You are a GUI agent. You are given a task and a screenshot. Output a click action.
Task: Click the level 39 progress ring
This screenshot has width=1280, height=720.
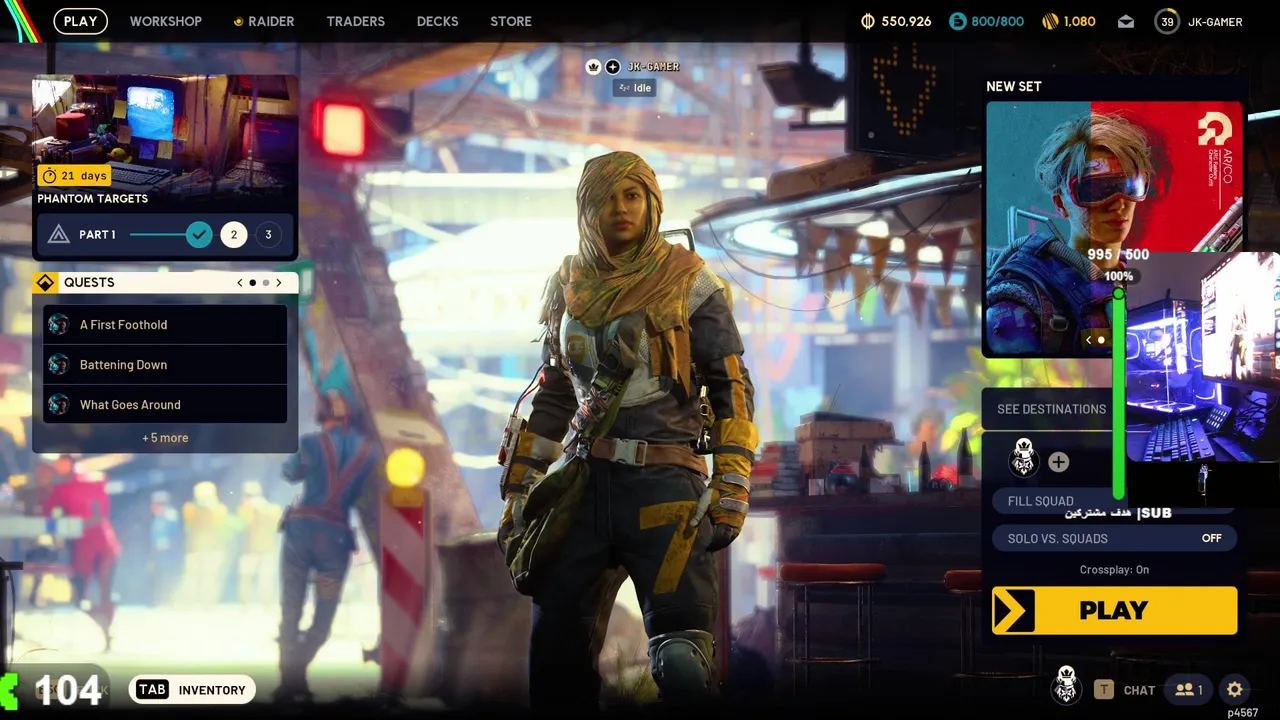pyautogui.click(x=1167, y=21)
